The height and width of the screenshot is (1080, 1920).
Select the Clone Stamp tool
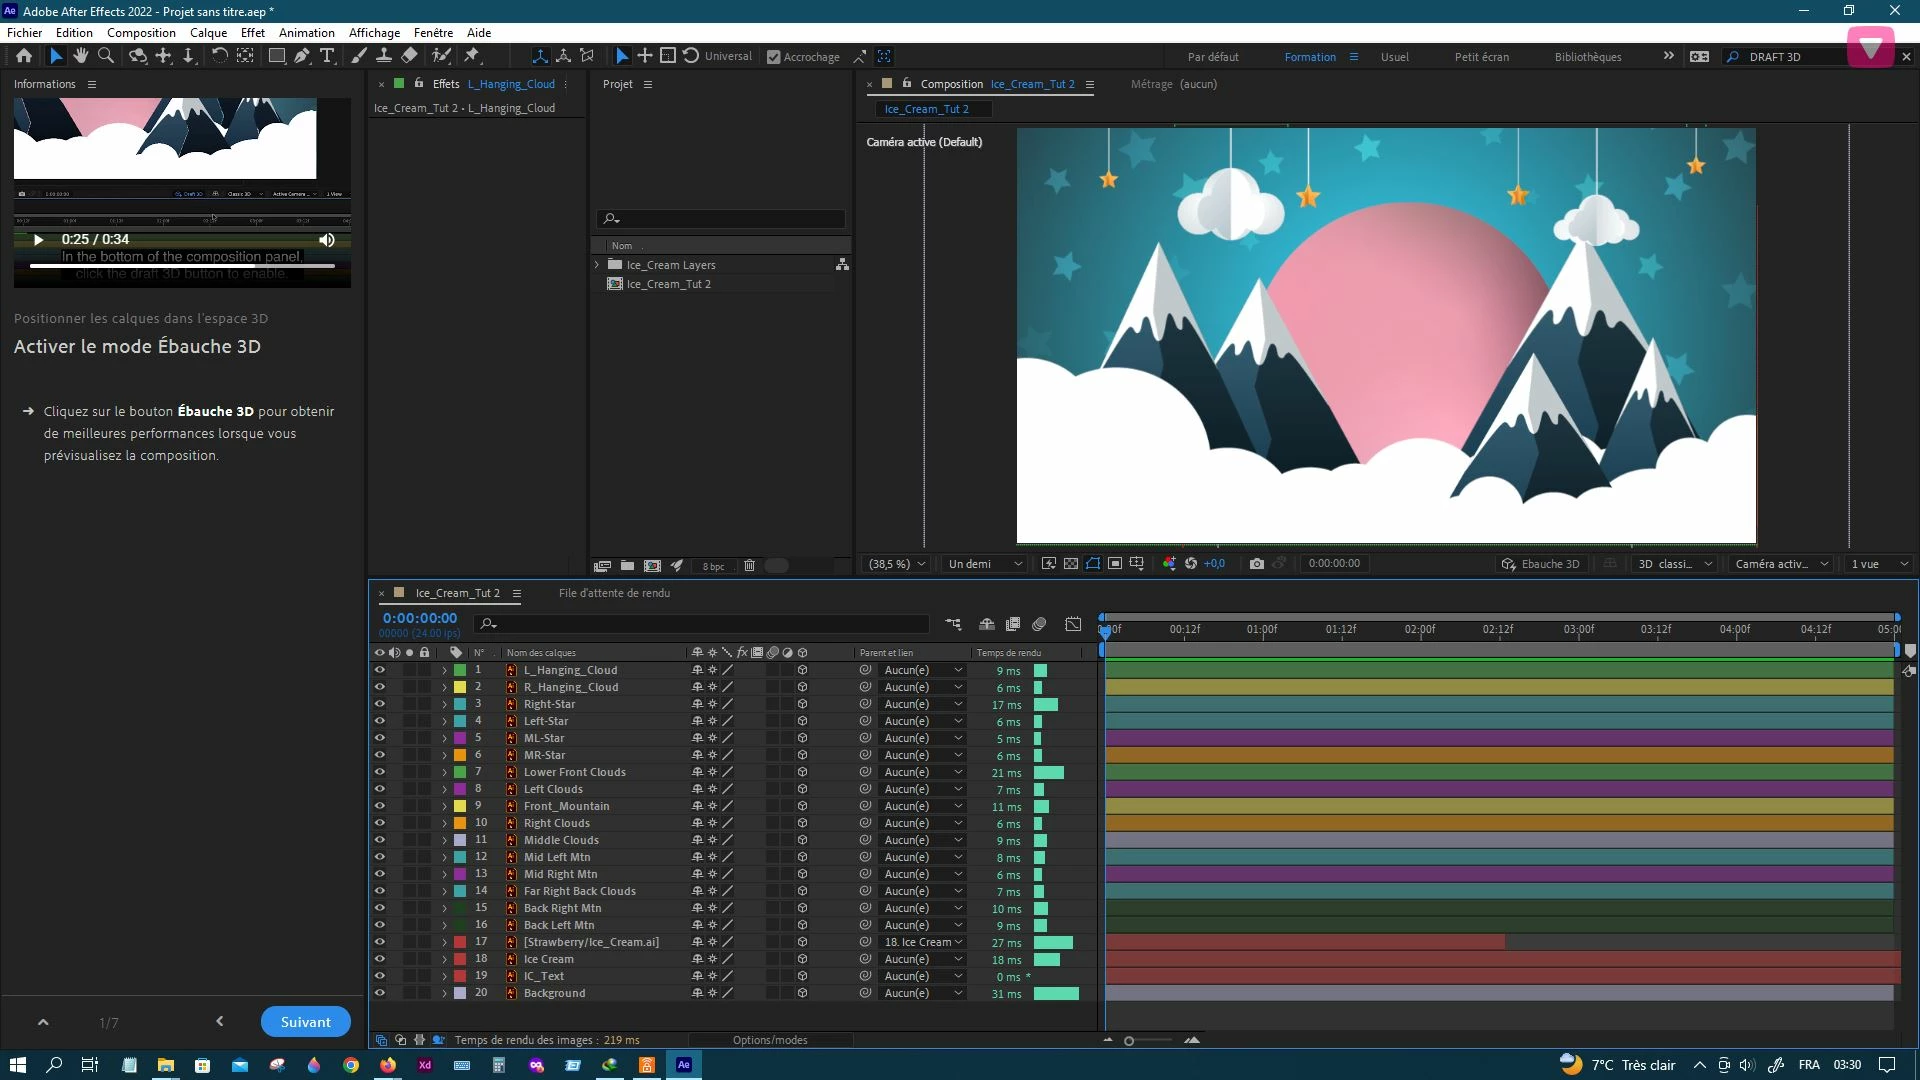point(383,56)
